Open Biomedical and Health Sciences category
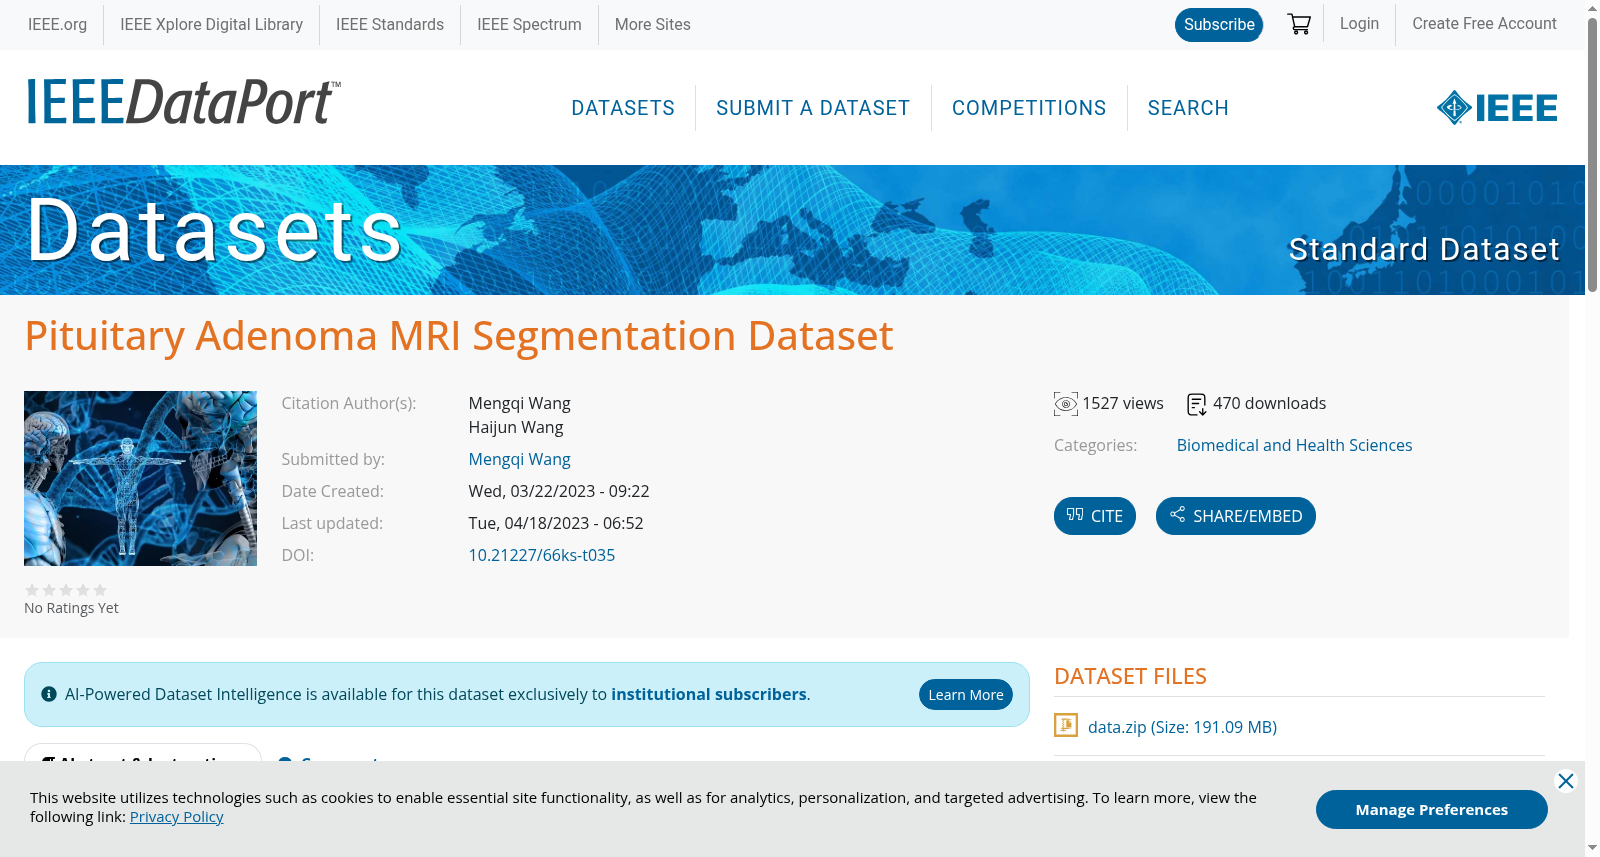The width and height of the screenshot is (1600, 857). click(x=1294, y=445)
